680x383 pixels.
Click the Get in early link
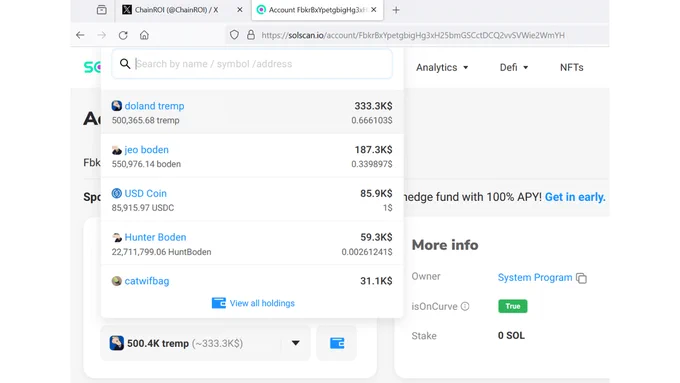[x=575, y=197]
